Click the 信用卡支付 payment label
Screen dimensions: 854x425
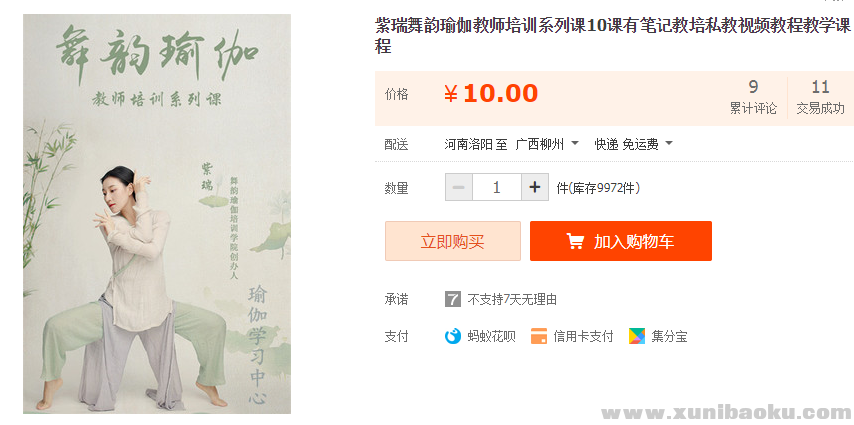(x=583, y=336)
